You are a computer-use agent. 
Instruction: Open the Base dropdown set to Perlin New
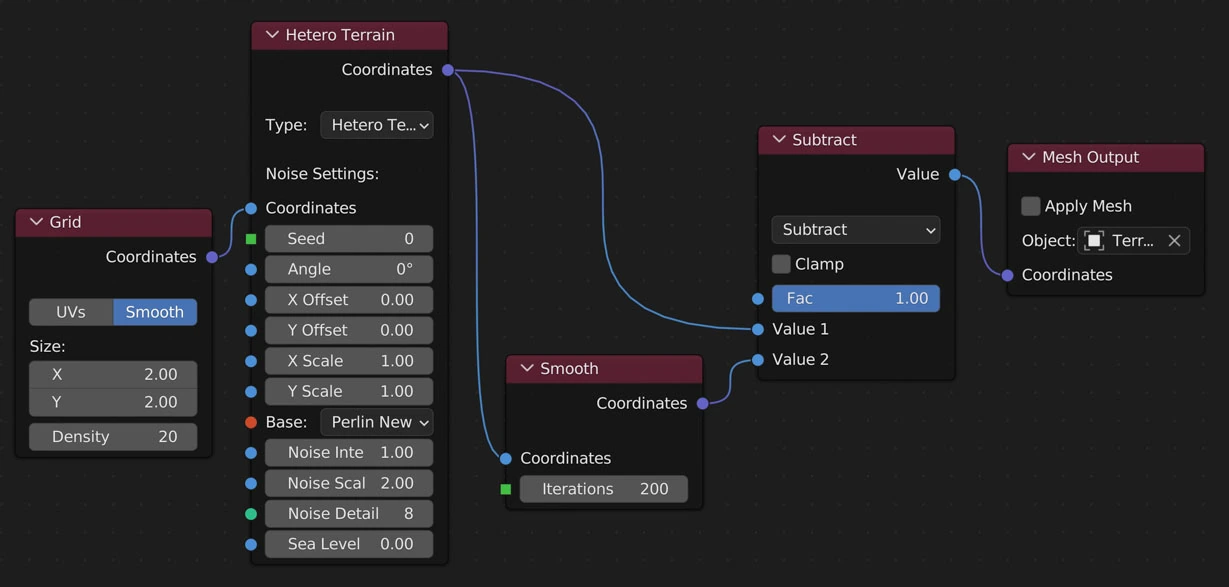coord(377,422)
